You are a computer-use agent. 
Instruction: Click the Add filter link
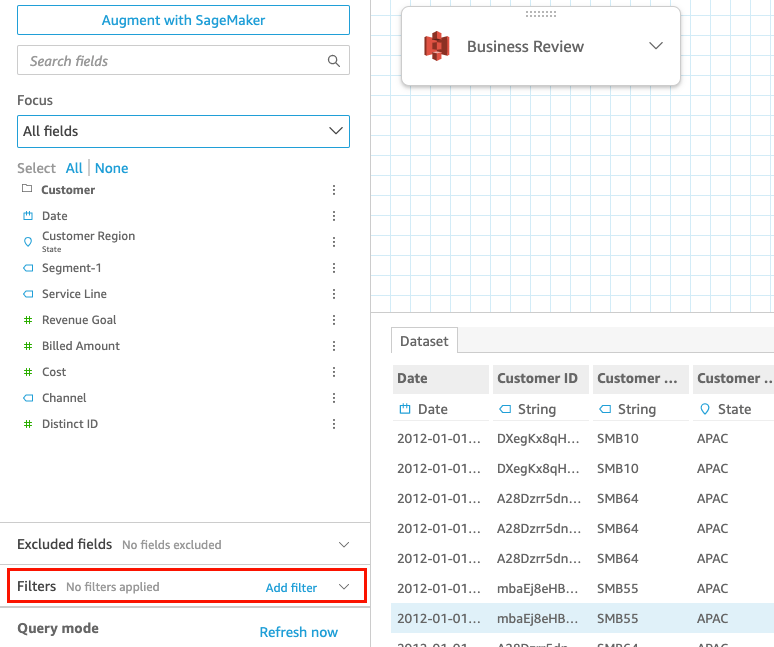coord(291,588)
